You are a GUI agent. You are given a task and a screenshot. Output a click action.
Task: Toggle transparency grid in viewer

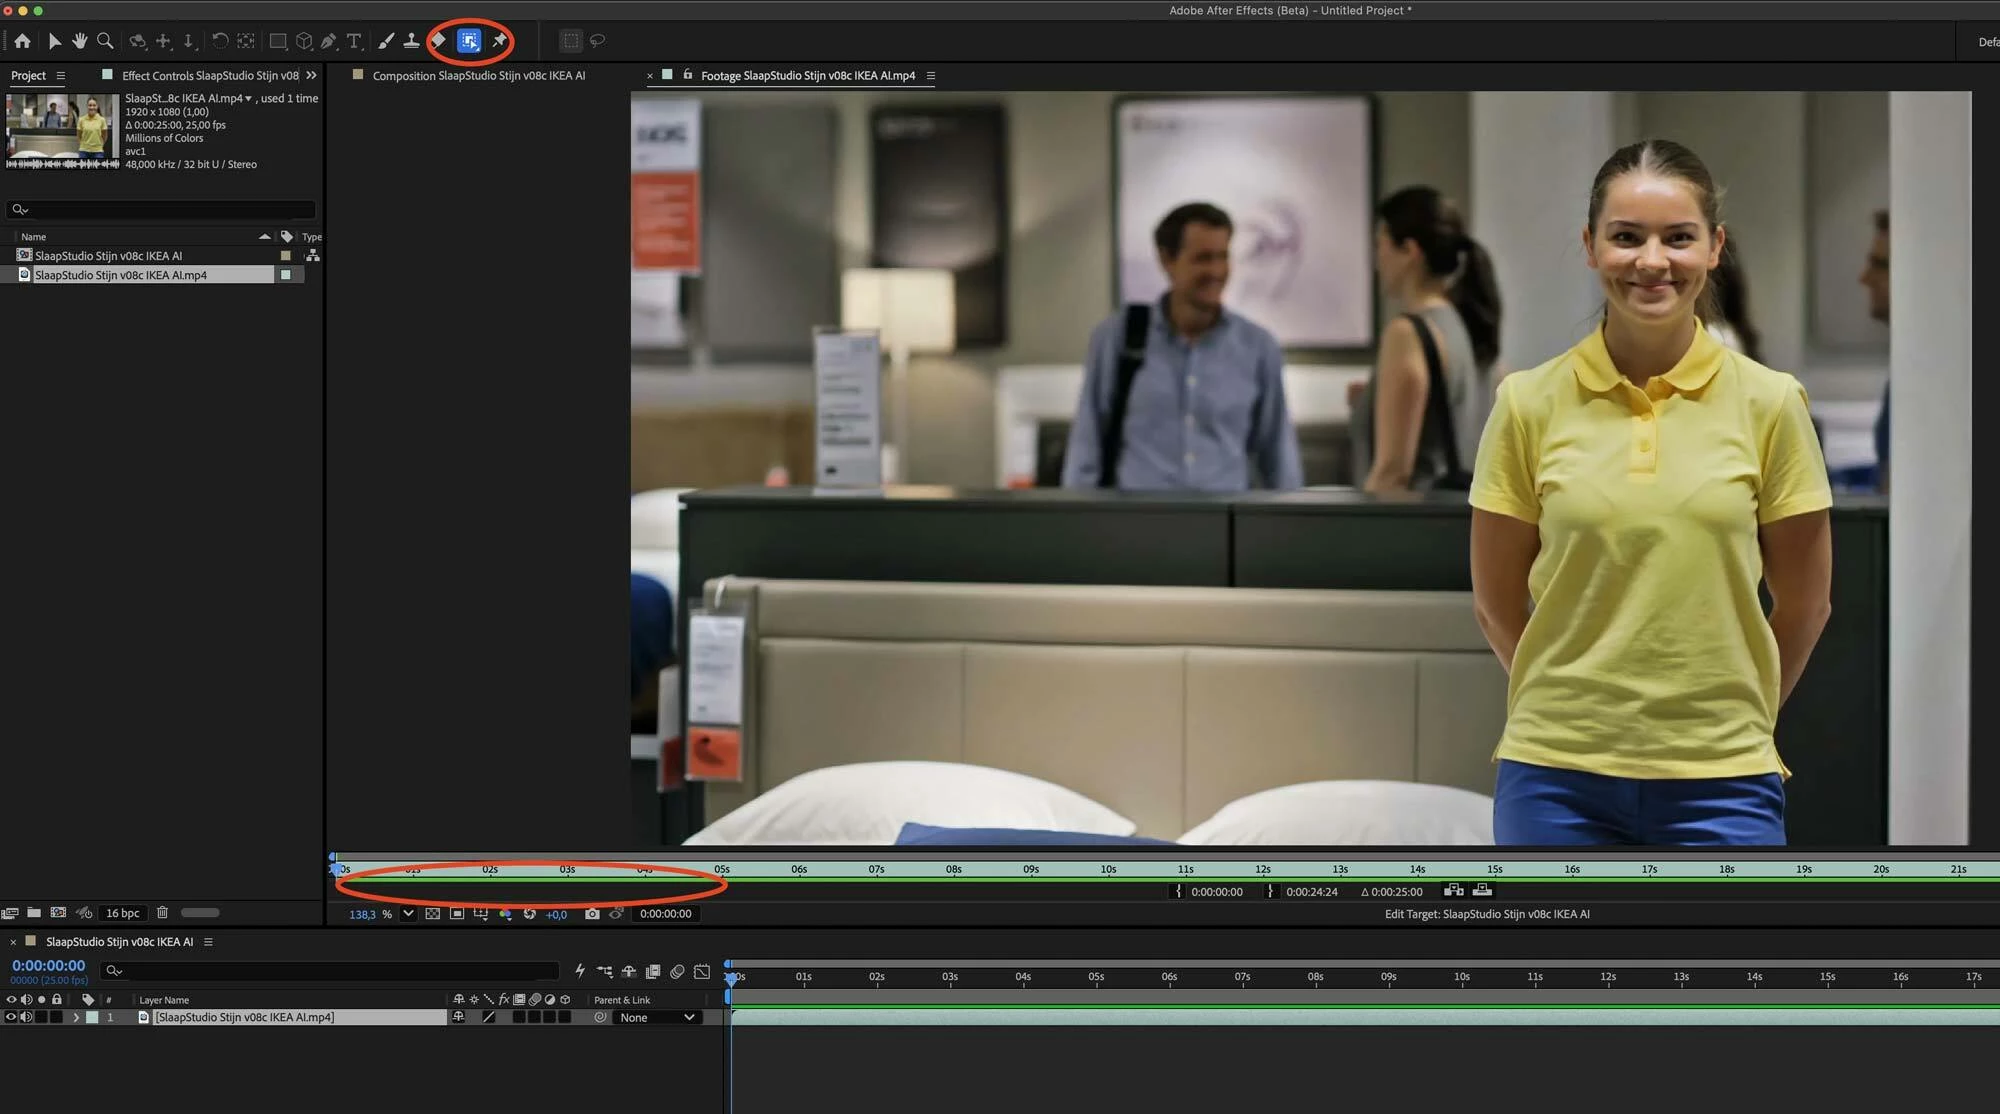432,914
